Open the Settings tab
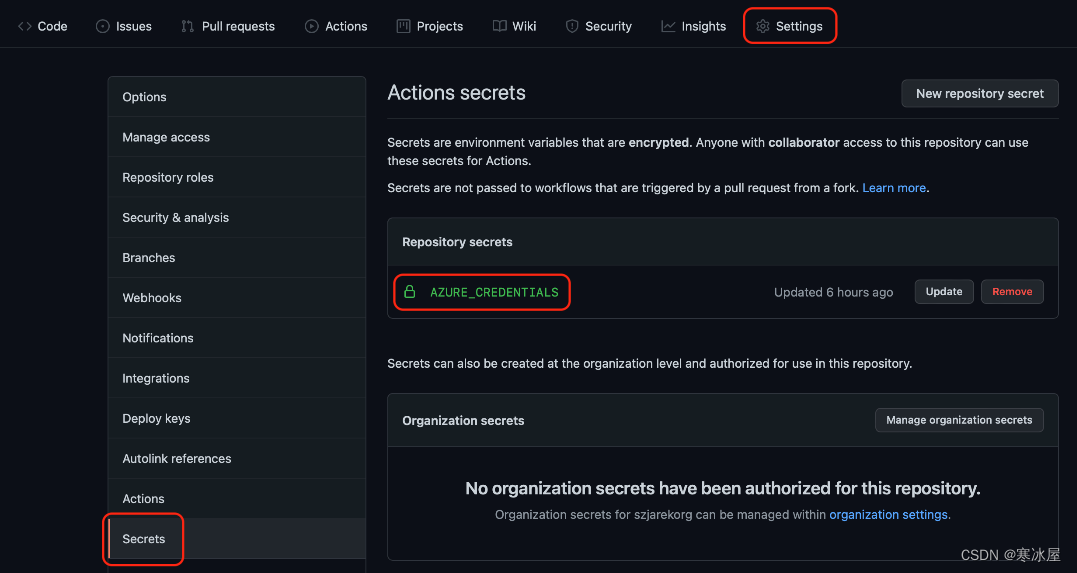Viewport: 1077px width, 573px height. point(789,26)
